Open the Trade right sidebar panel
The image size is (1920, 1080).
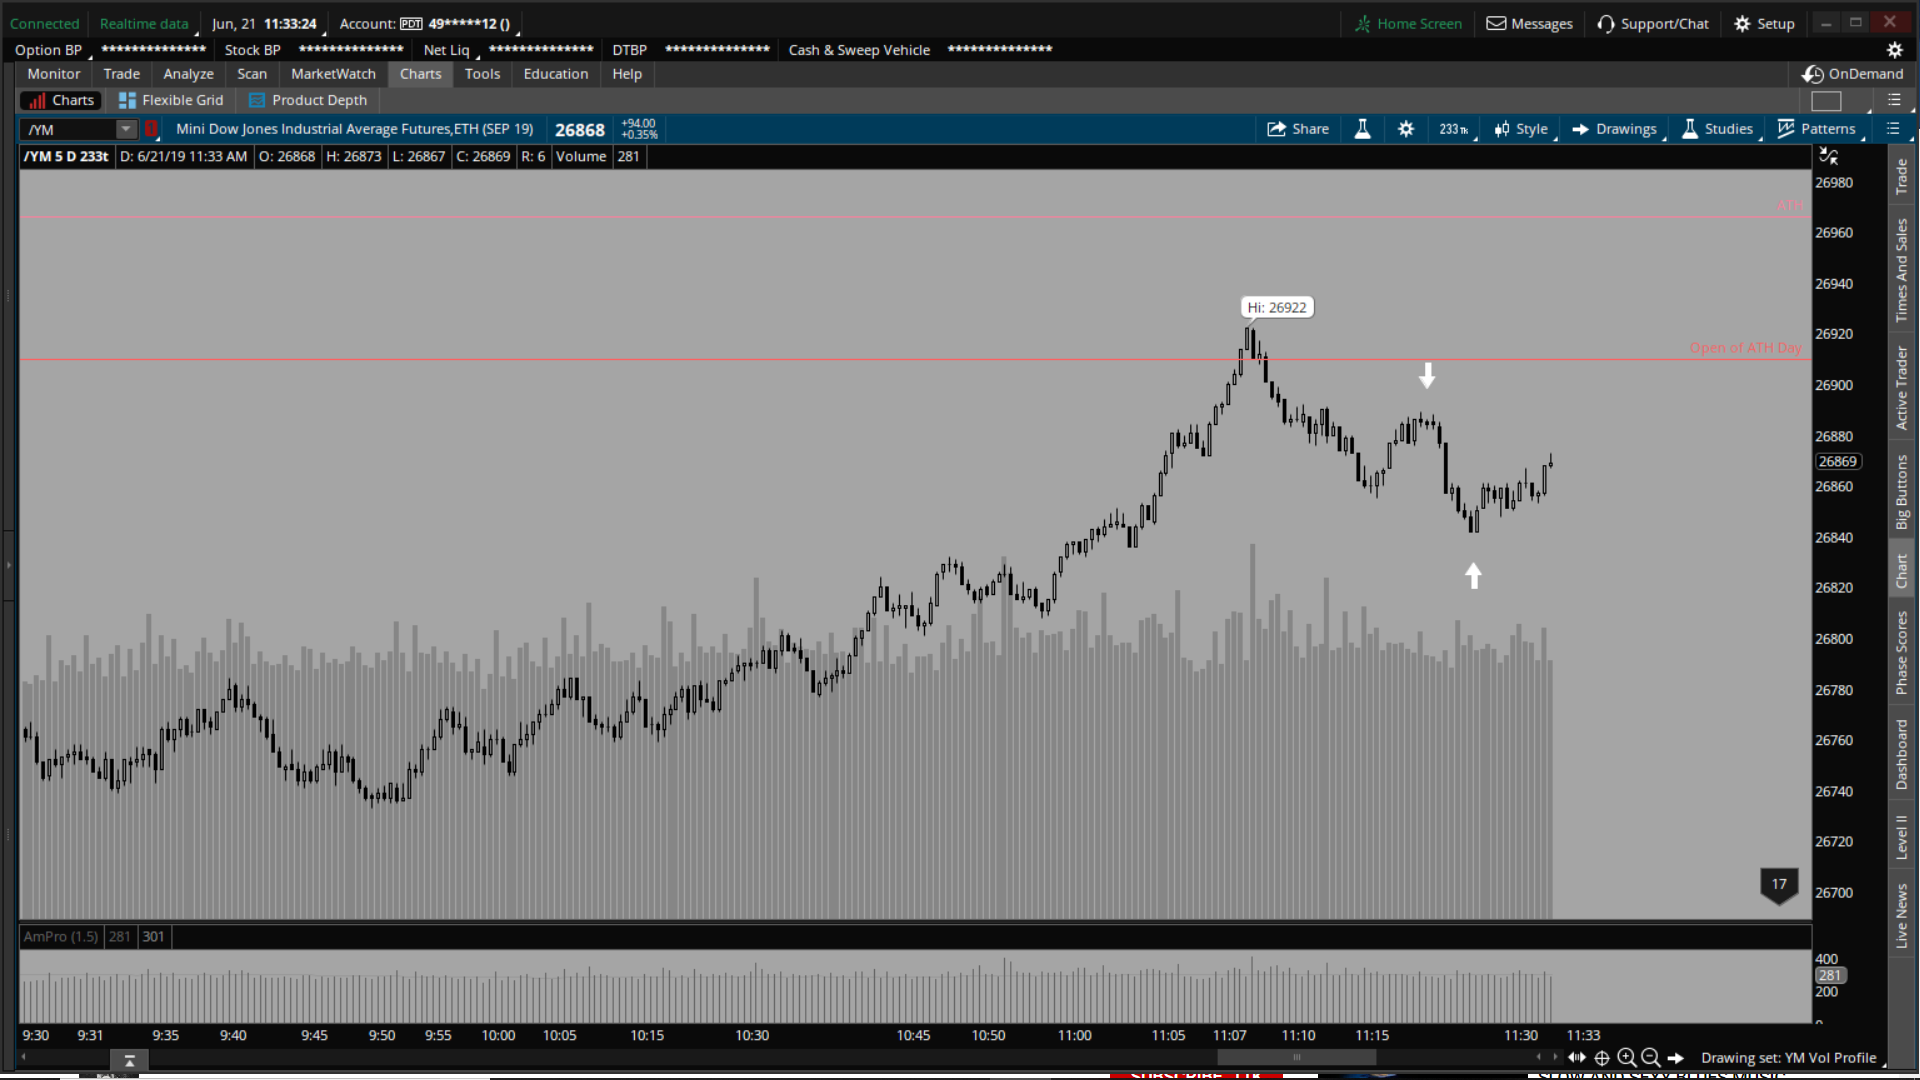[1902, 177]
